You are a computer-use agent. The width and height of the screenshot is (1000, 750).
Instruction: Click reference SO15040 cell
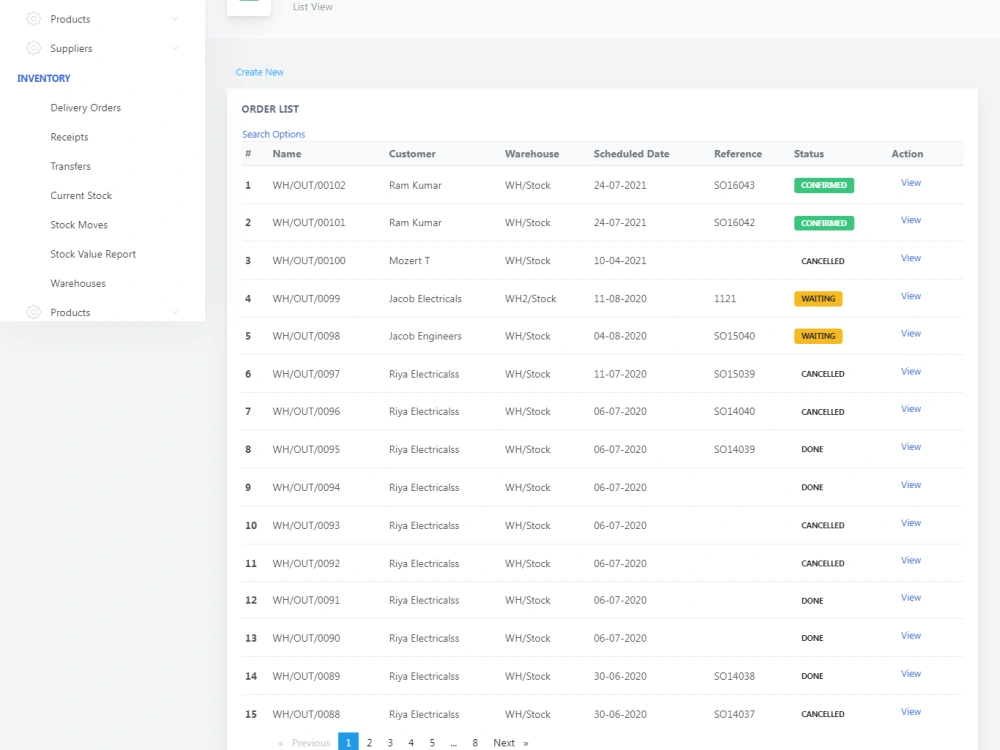point(735,336)
